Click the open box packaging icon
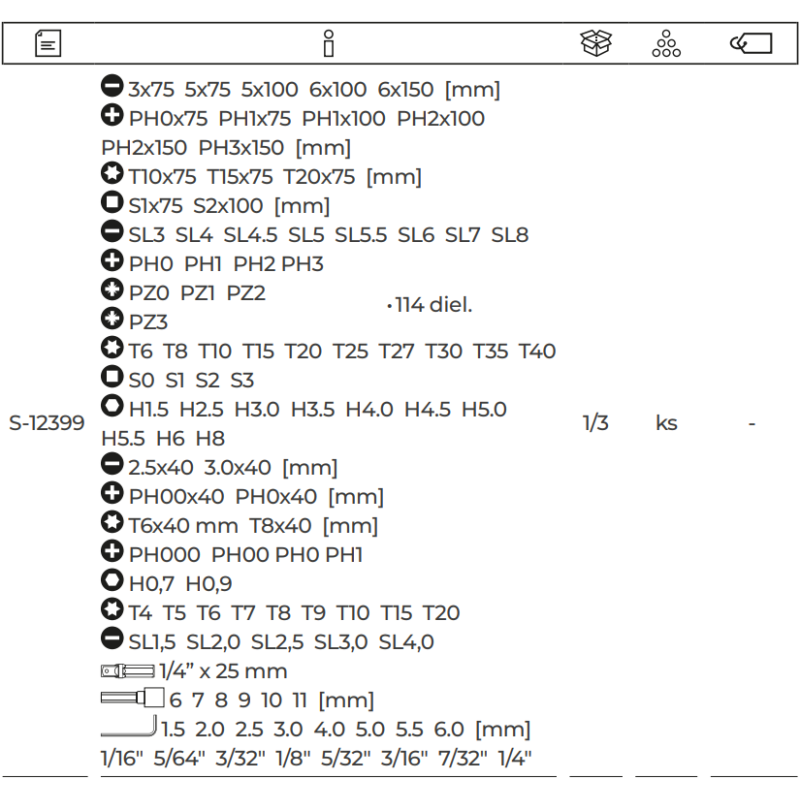The height and width of the screenshot is (800, 800). 596,44
